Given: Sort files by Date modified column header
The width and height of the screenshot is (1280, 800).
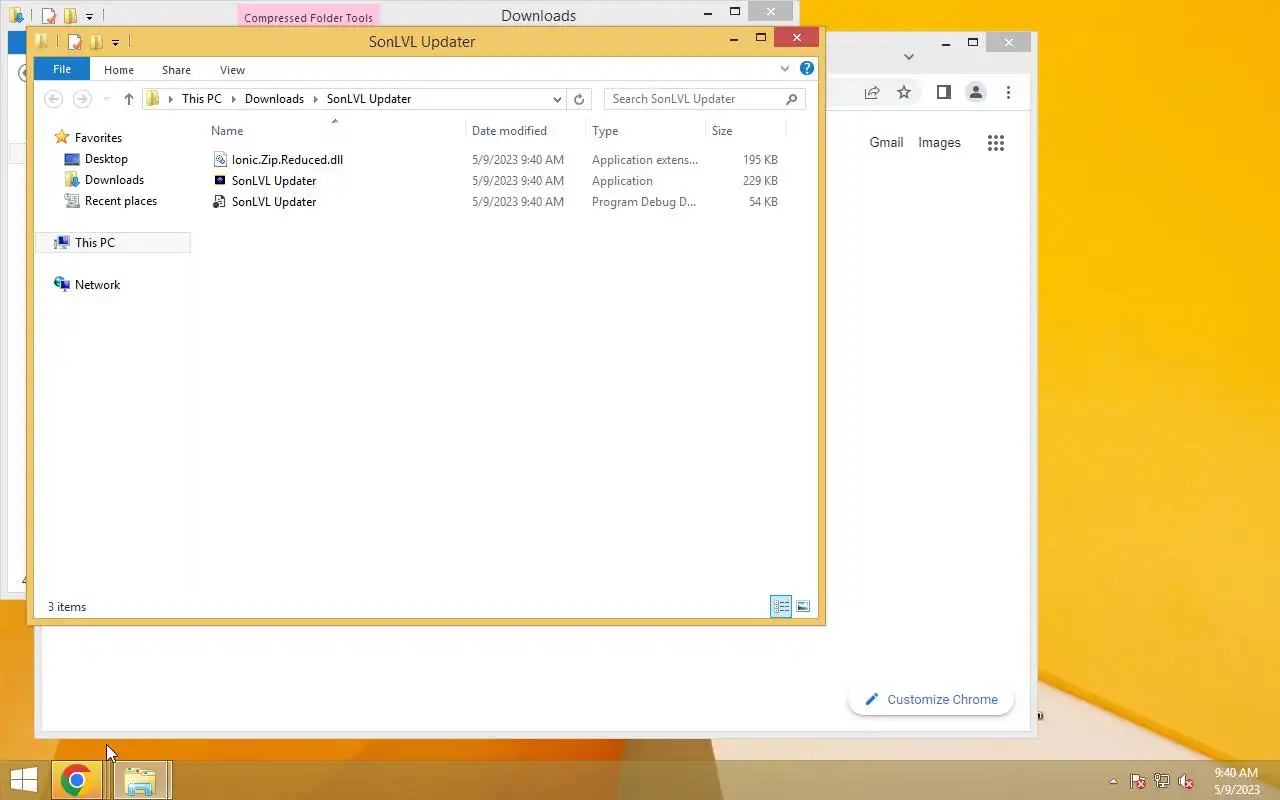Looking at the screenshot, I should [x=509, y=131].
